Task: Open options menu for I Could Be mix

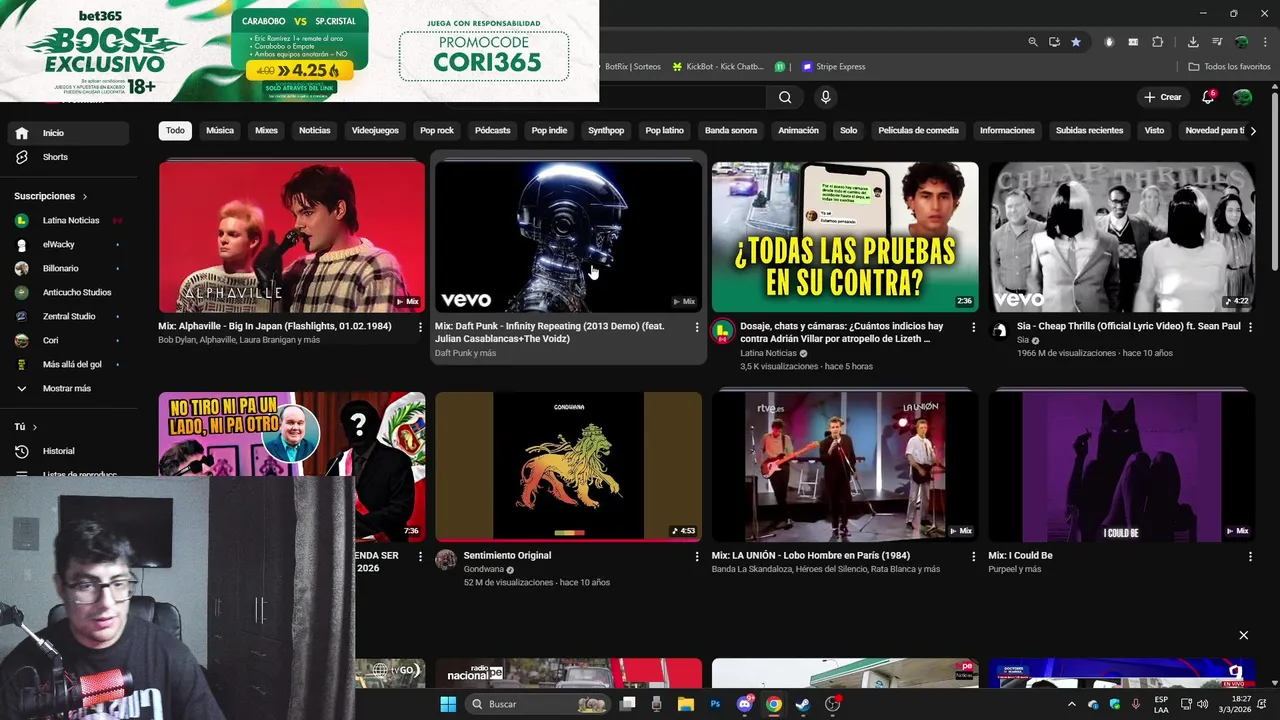Action: pos(1250,556)
